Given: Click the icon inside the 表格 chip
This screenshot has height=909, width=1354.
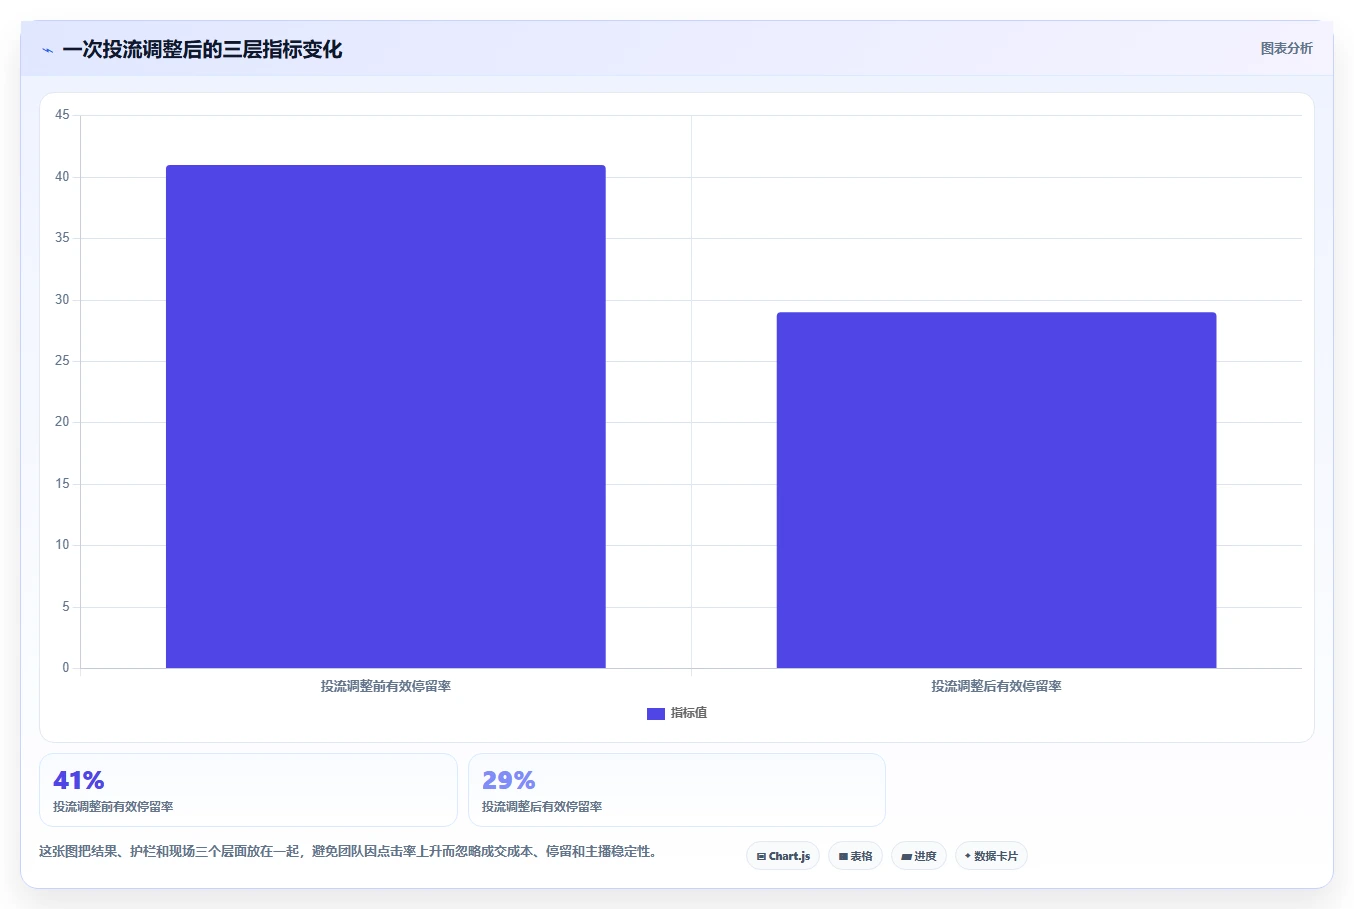Looking at the screenshot, I should pyautogui.click(x=843, y=857).
